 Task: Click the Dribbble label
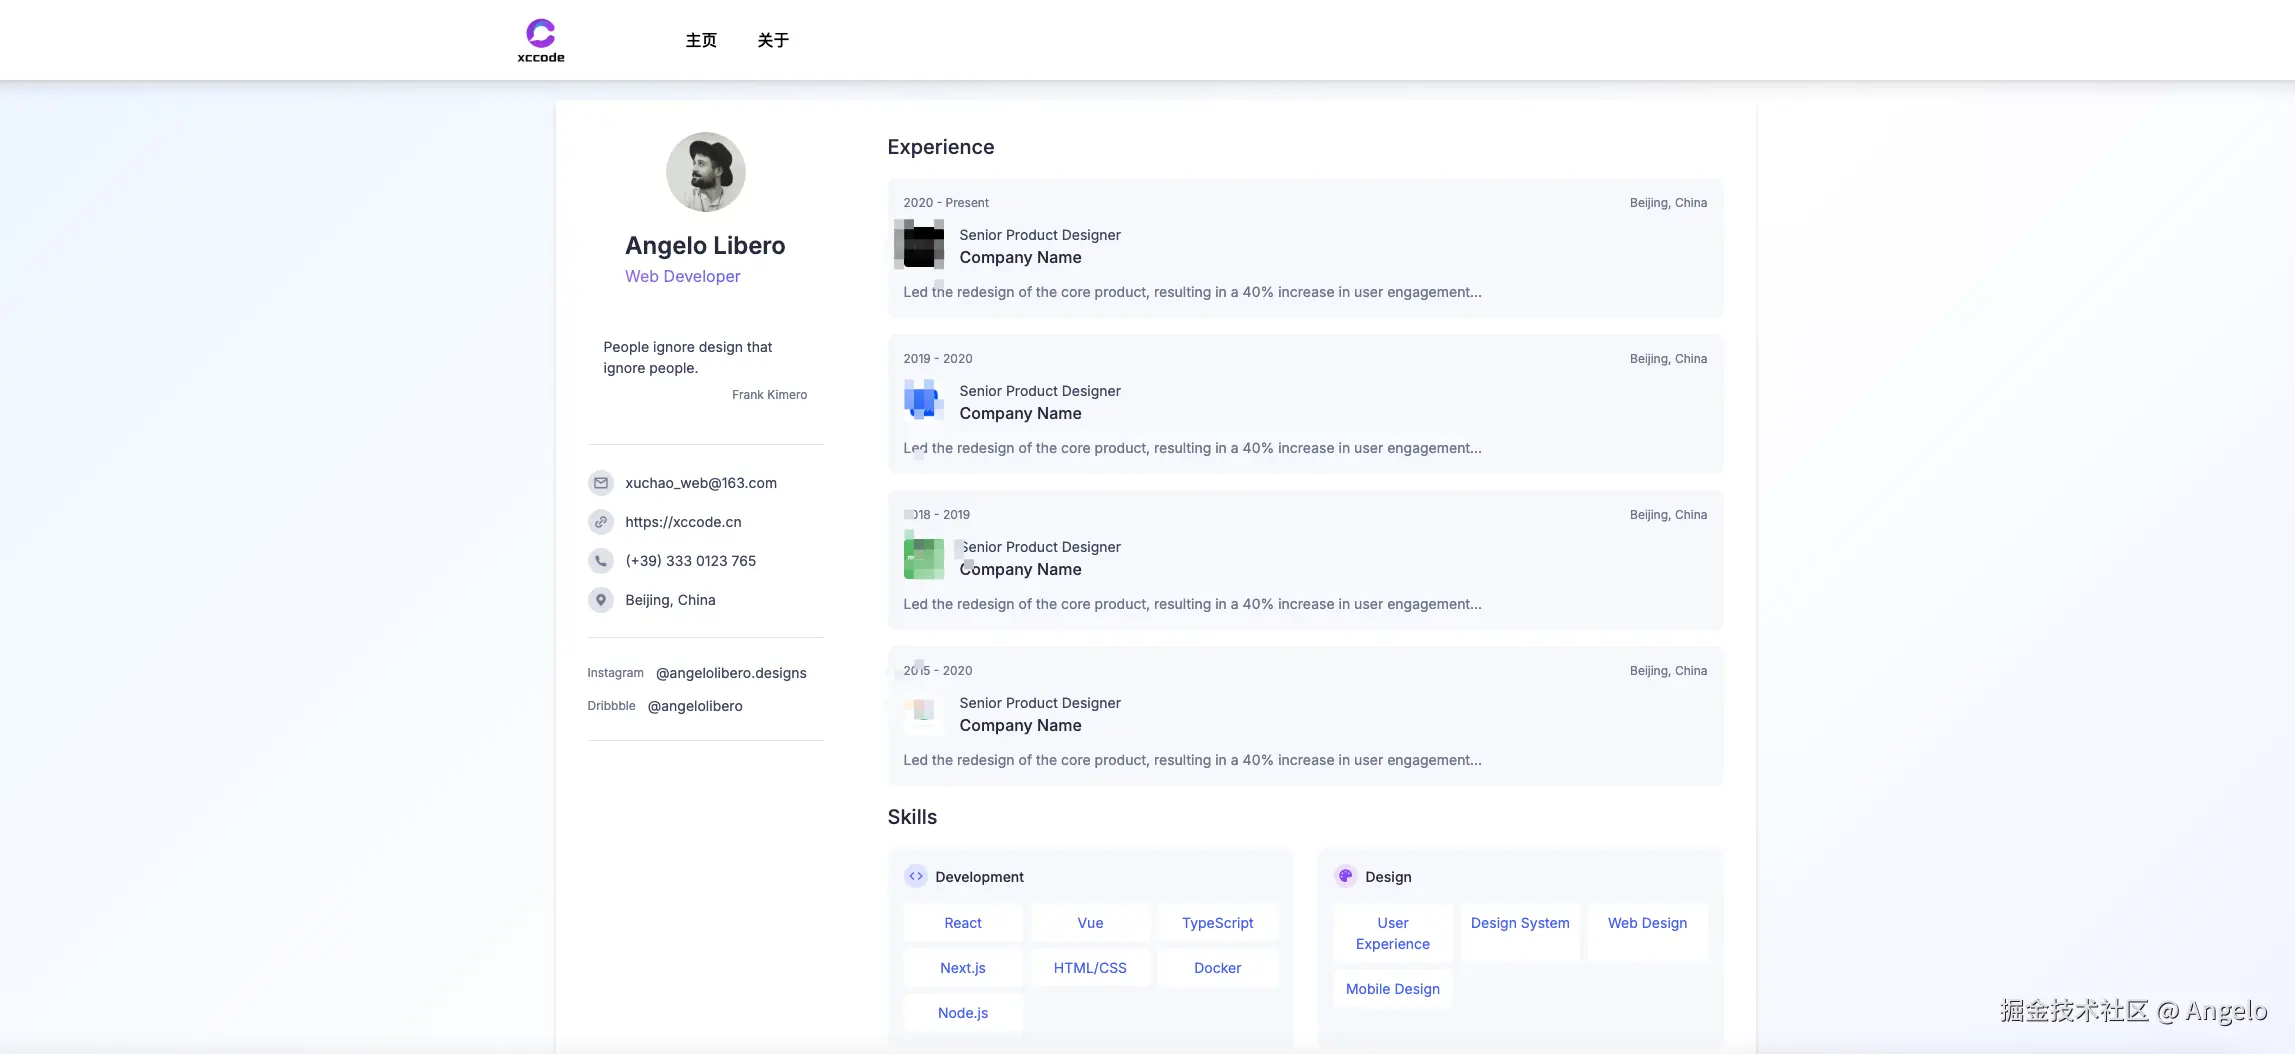pos(612,706)
